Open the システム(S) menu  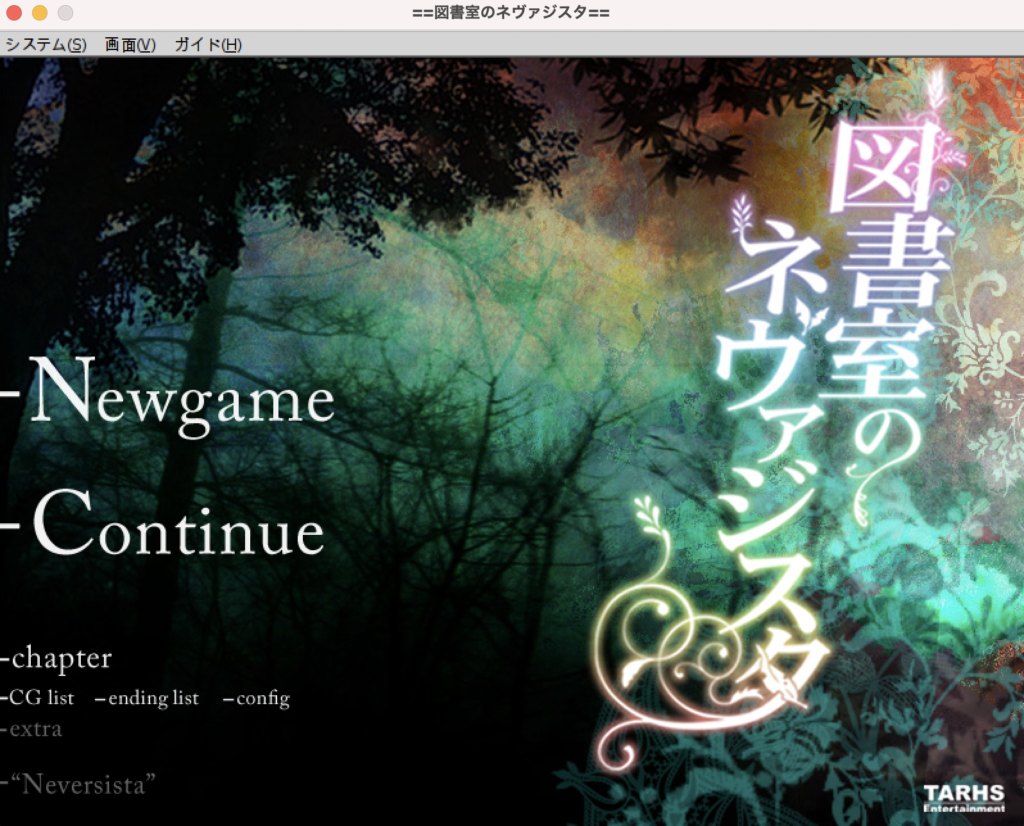(46, 44)
